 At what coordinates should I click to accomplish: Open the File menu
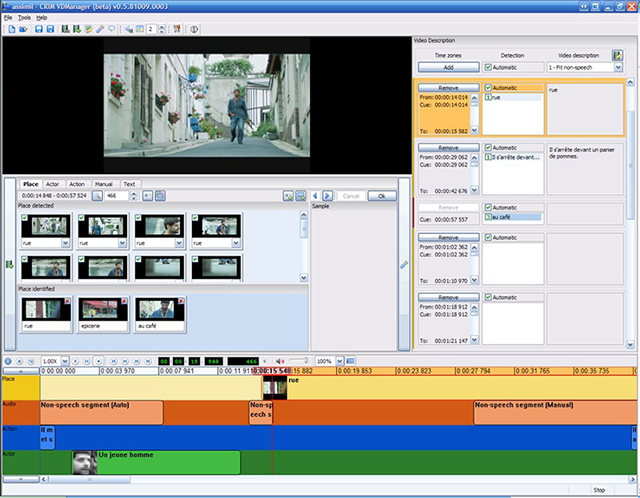pyautogui.click(x=8, y=18)
